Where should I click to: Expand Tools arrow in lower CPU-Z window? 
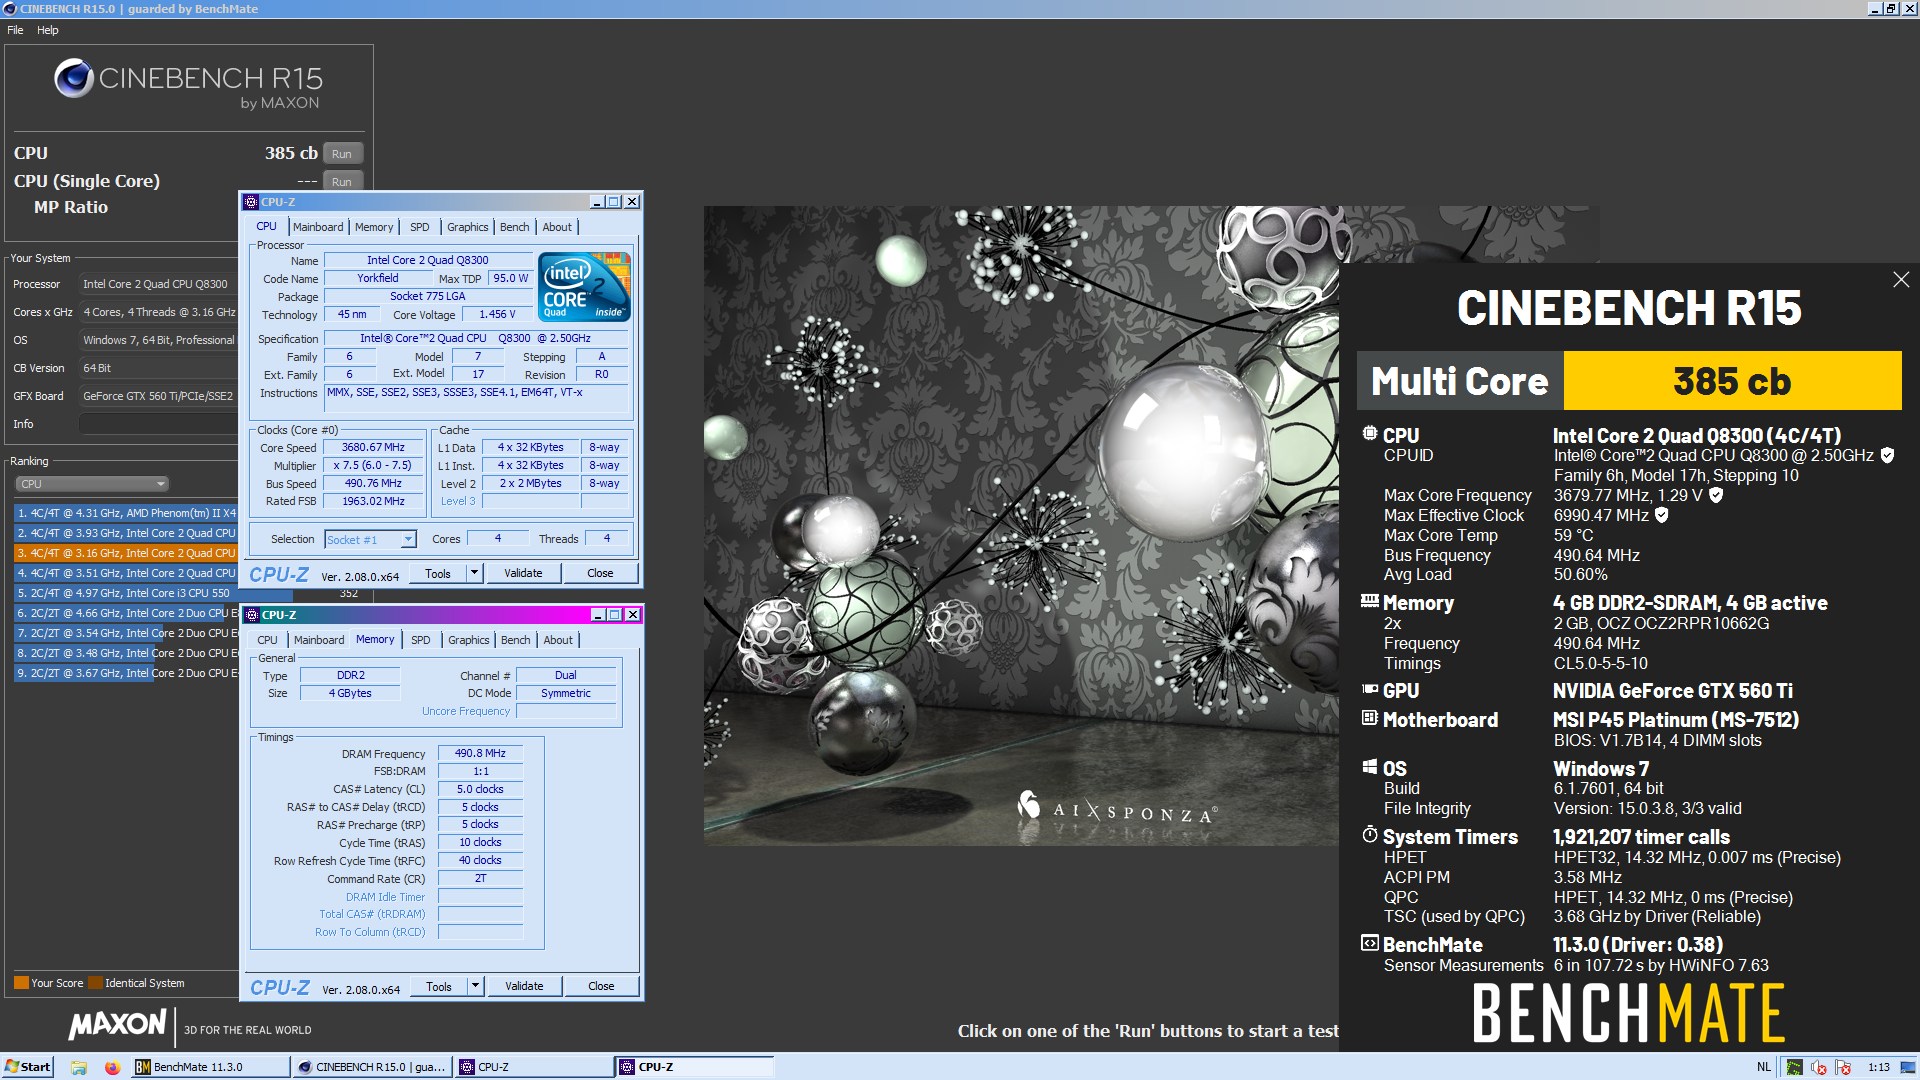[476, 986]
